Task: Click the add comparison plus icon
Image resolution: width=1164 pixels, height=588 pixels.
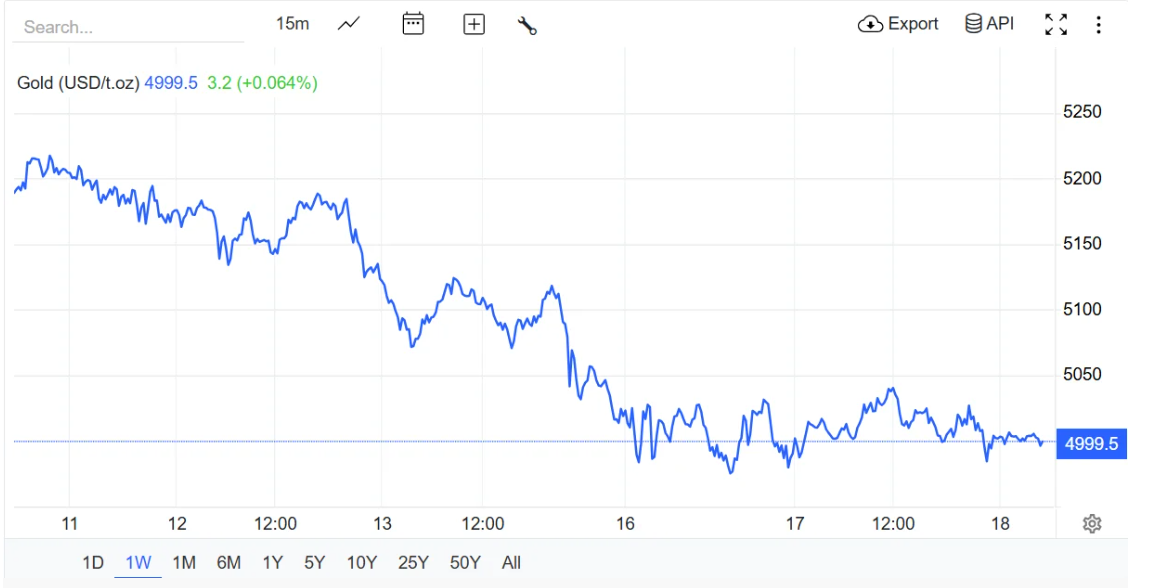Action: point(474,25)
